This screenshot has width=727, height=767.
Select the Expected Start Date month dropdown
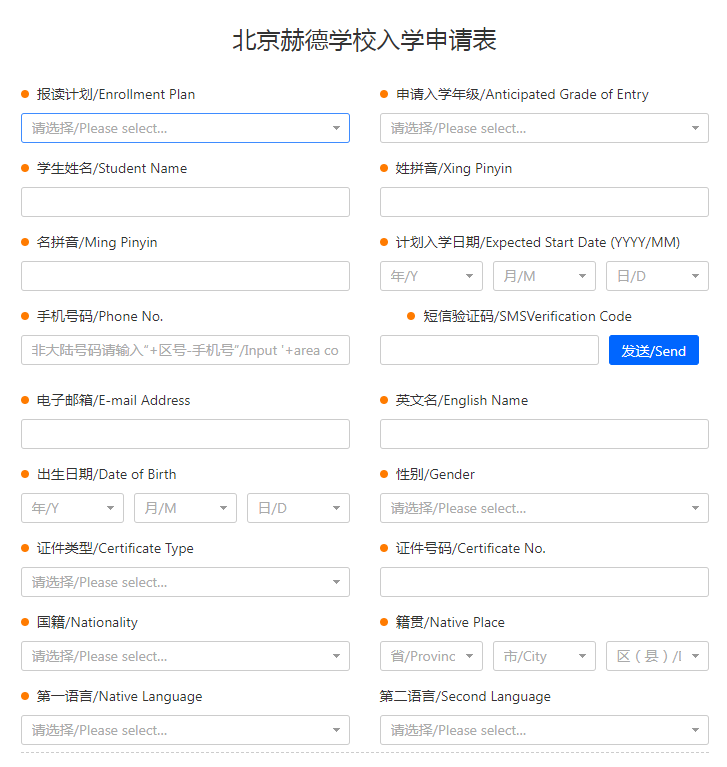click(x=544, y=276)
